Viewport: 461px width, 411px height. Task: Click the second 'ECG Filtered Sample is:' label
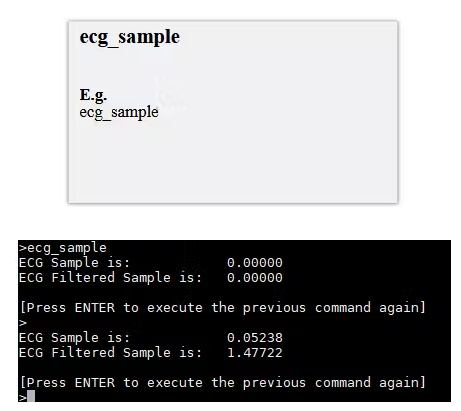(110, 353)
